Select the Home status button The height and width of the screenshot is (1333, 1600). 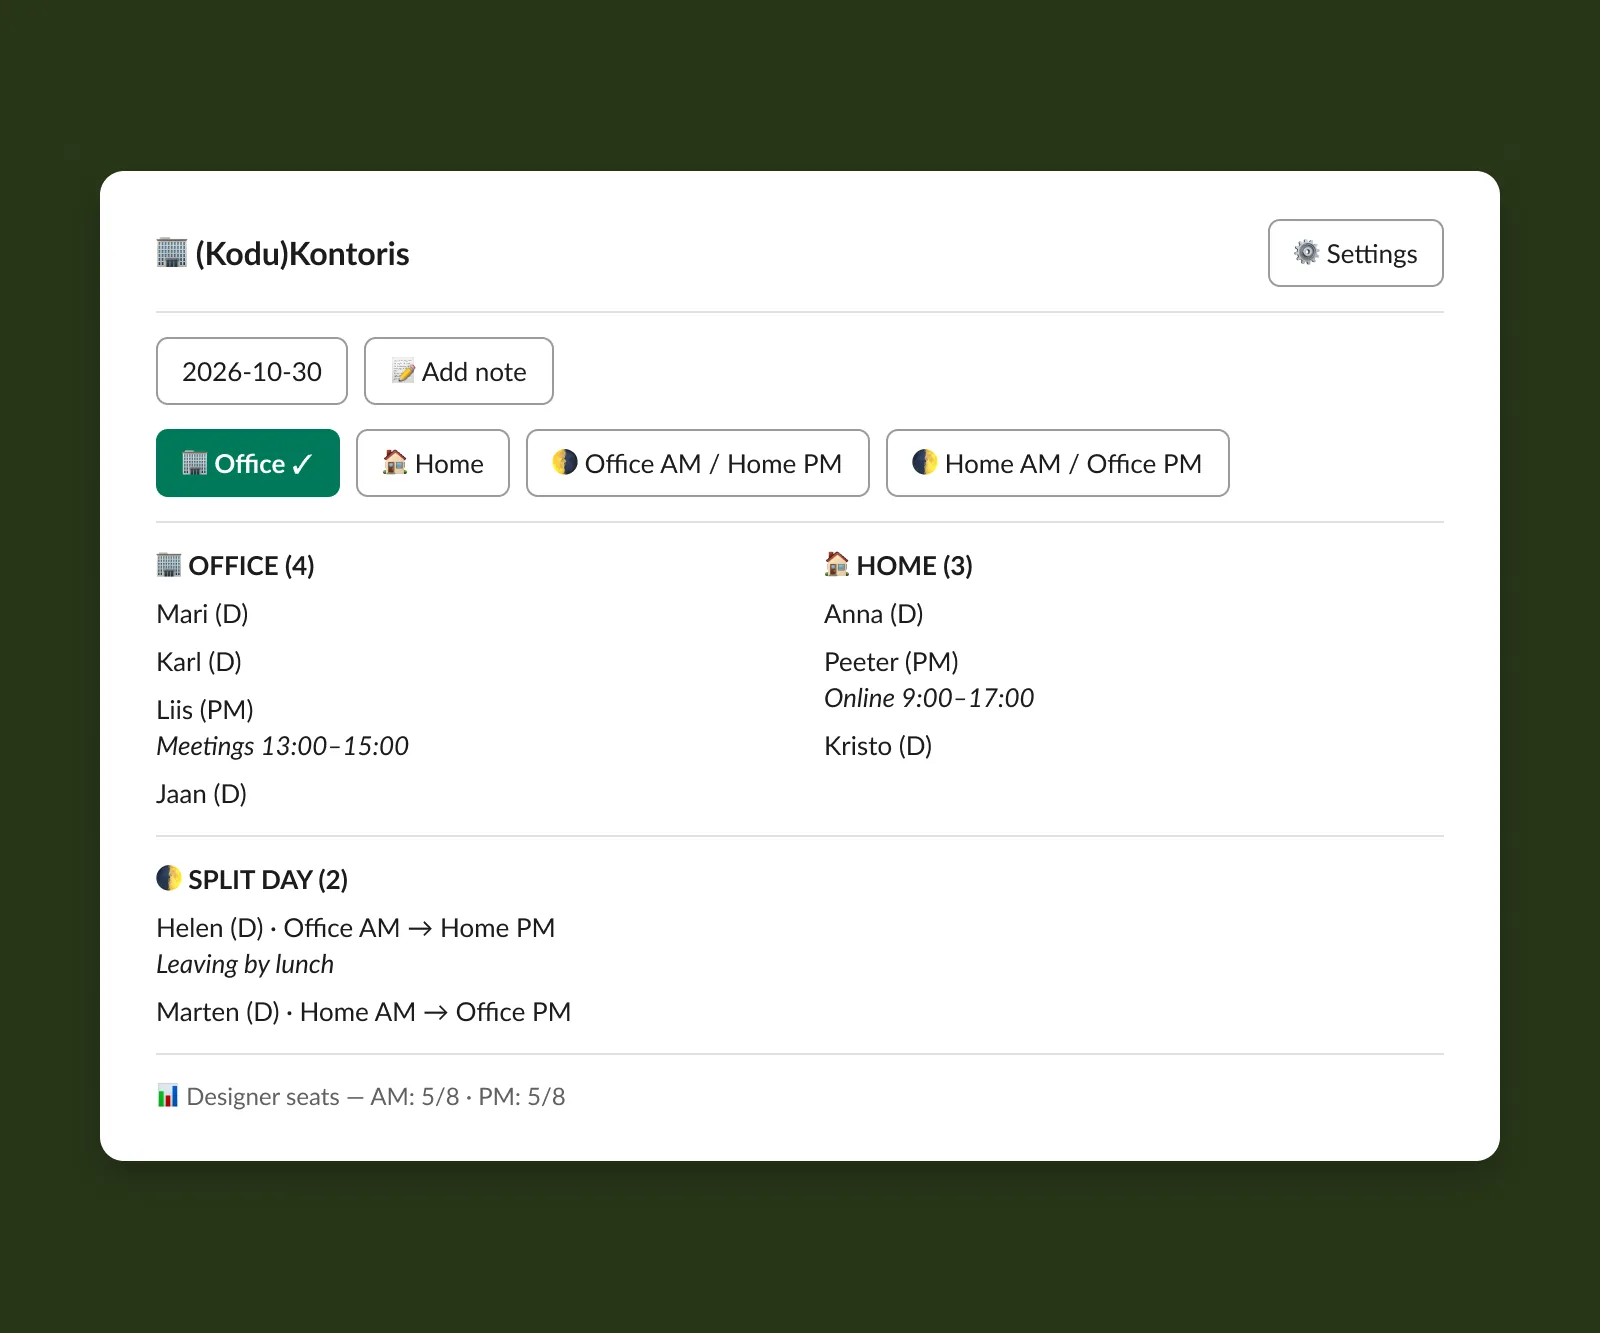pos(433,463)
